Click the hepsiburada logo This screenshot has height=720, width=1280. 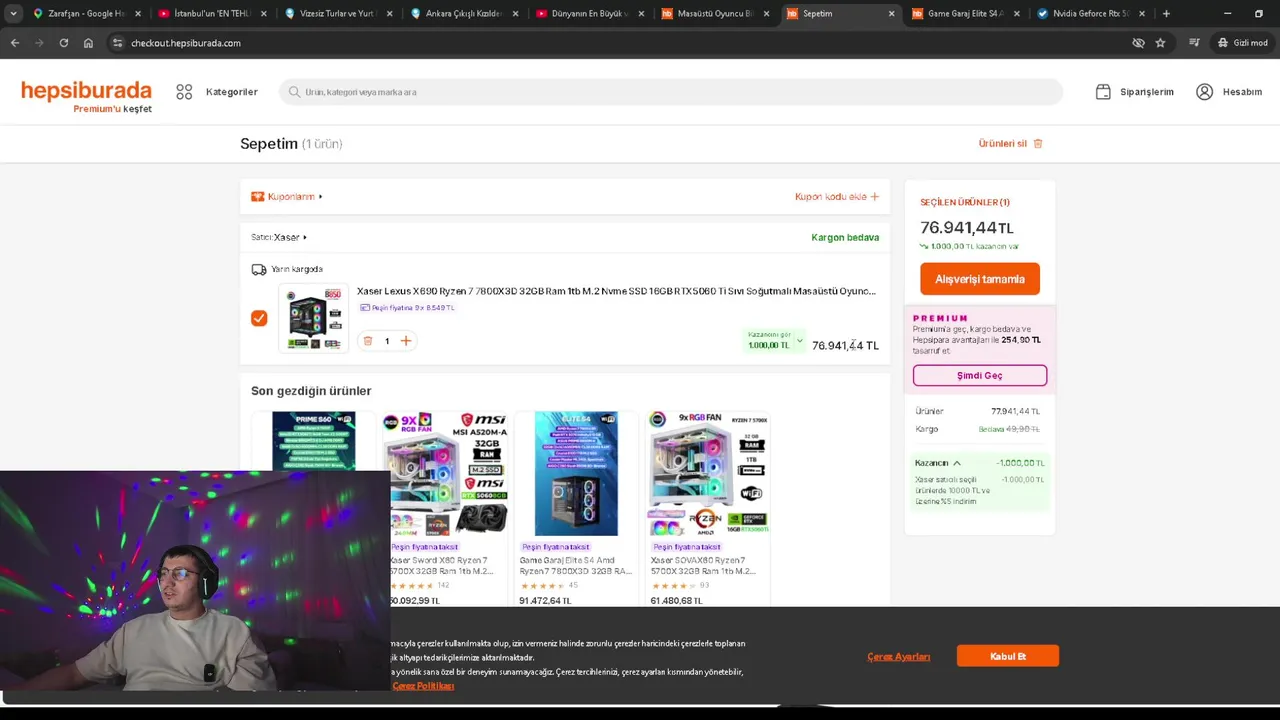pyautogui.click(x=86, y=91)
